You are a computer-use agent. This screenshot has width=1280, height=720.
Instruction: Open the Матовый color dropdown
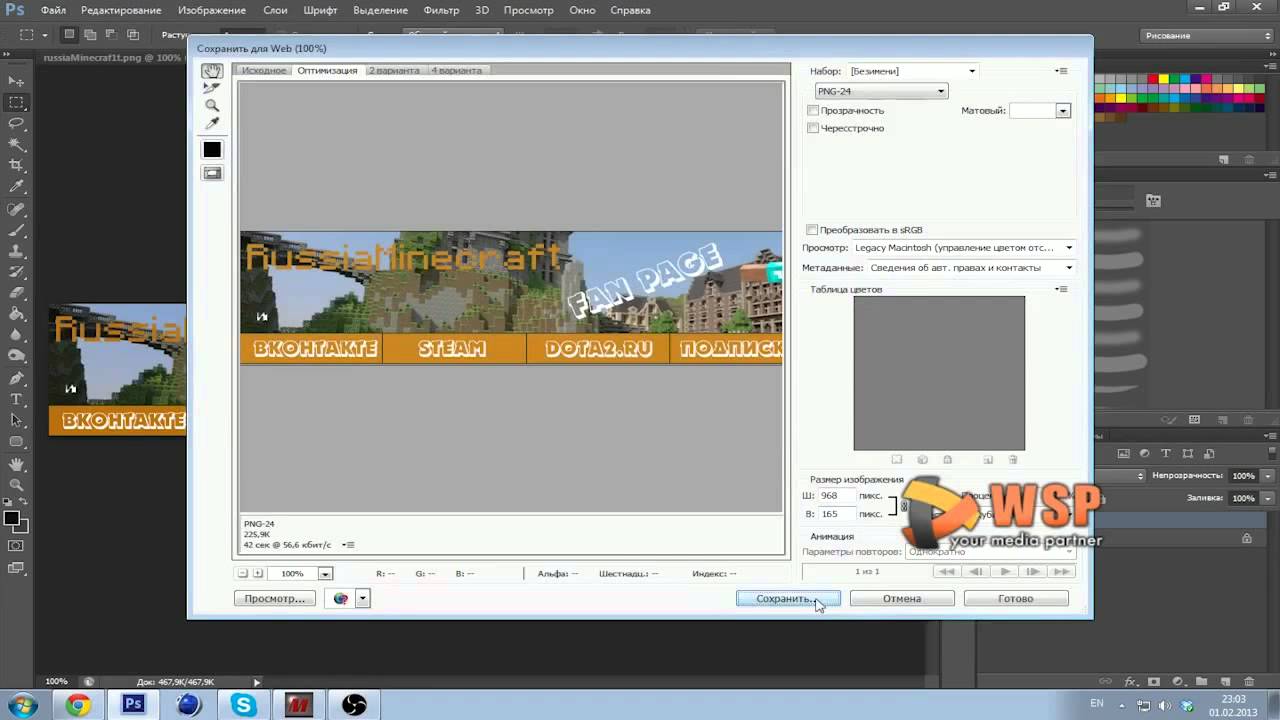tap(1063, 111)
